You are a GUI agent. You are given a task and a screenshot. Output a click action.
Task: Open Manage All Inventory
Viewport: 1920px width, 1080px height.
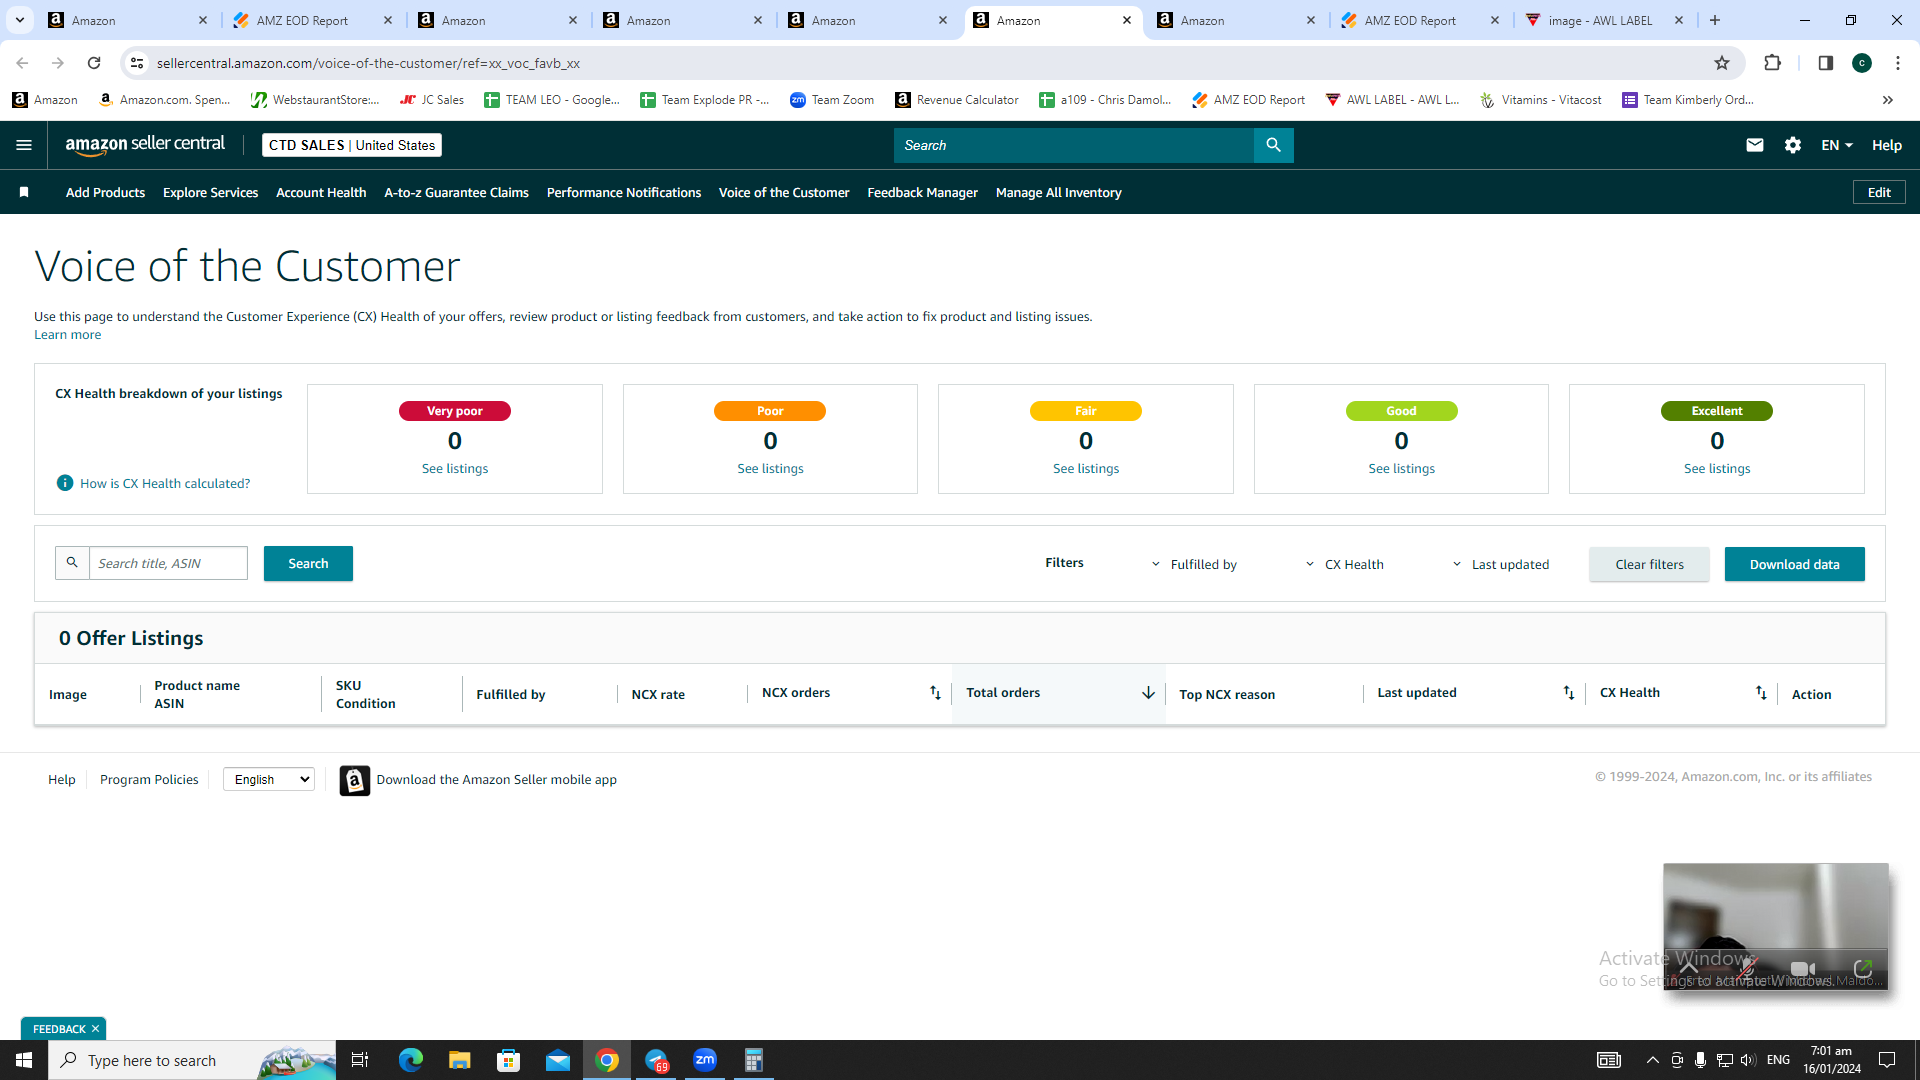pyautogui.click(x=1058, y=192)
